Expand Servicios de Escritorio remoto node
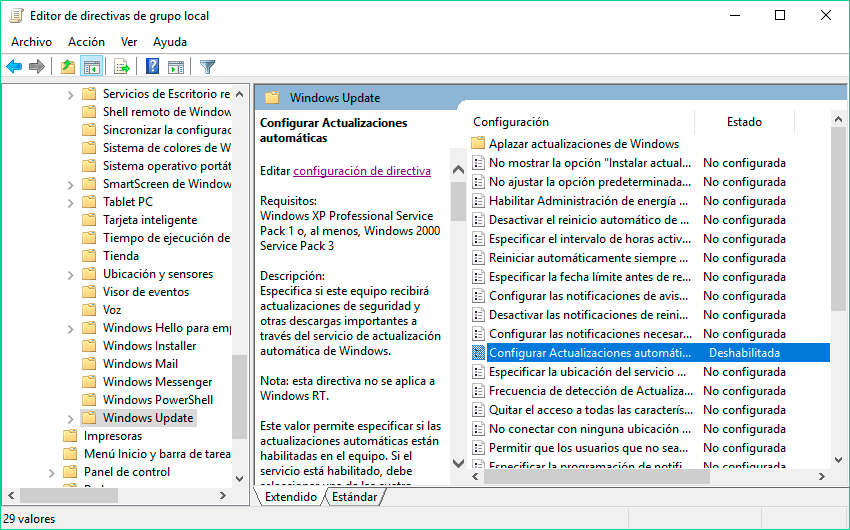 [70, 95]
